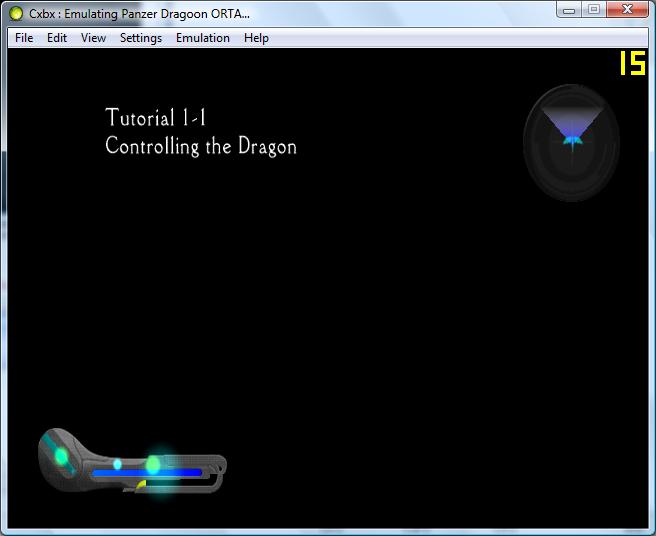This screenshot has width=656, height=536.
Task: Click the yellow frame counter showing 15
Action: (x=632, y=64)
